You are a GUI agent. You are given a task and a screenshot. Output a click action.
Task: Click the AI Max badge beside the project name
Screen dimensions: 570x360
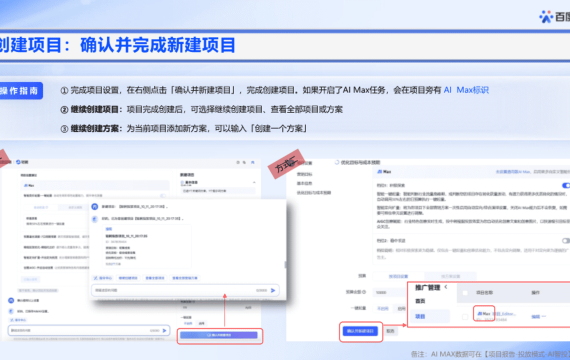484,313
